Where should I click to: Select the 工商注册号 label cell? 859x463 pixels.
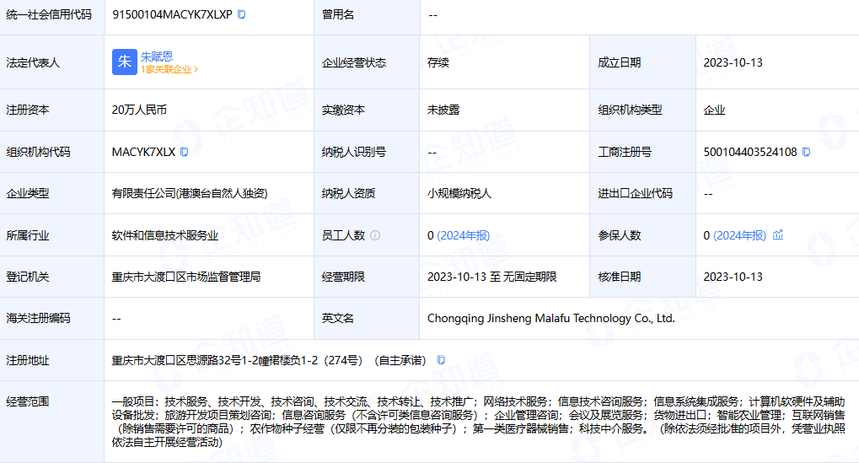click(643, 152)
